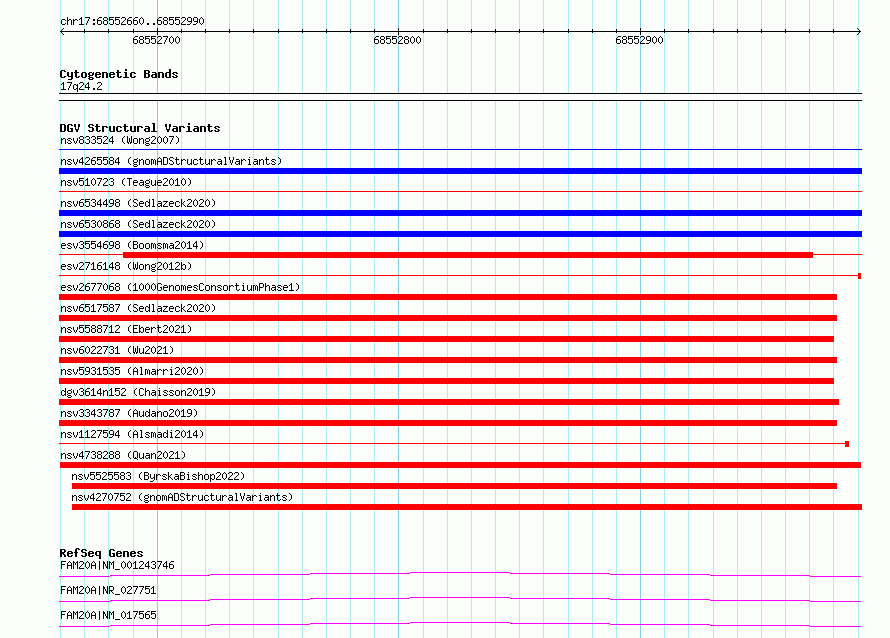Viewport: 890px width, 638px height.
Task: Select variant esv2716148 (Wong2012b) label
Action: coord(126,266)
